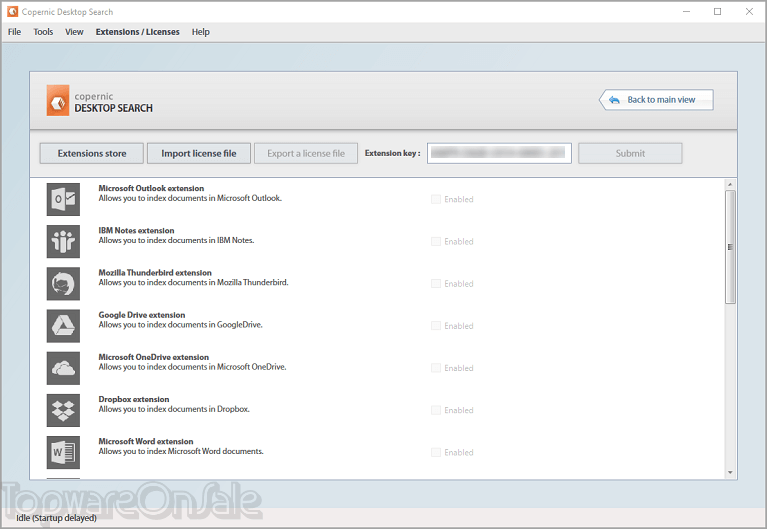
Task: Click 'Allows you to index documents in Dropbox.'
Action: [x=174, y=409]
